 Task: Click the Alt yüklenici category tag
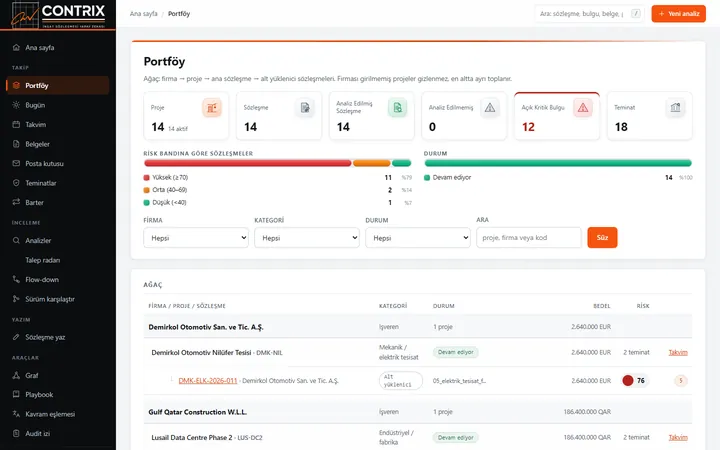(x=400, y=381)
